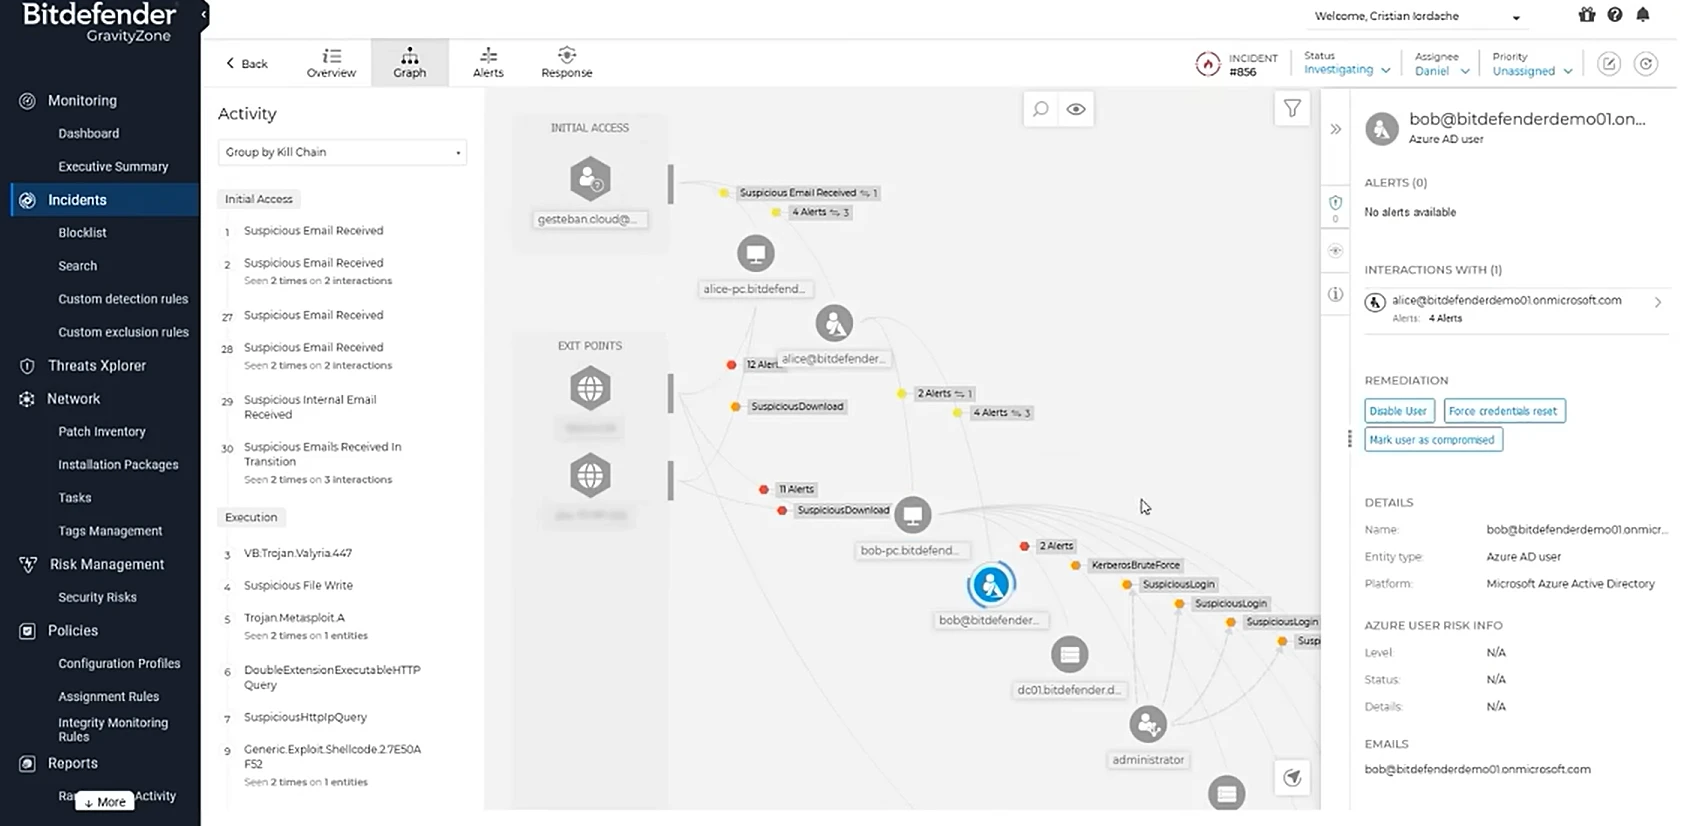1688x826 pixels.
Task: Open the help question mark icon
Action: [1615, 15]
